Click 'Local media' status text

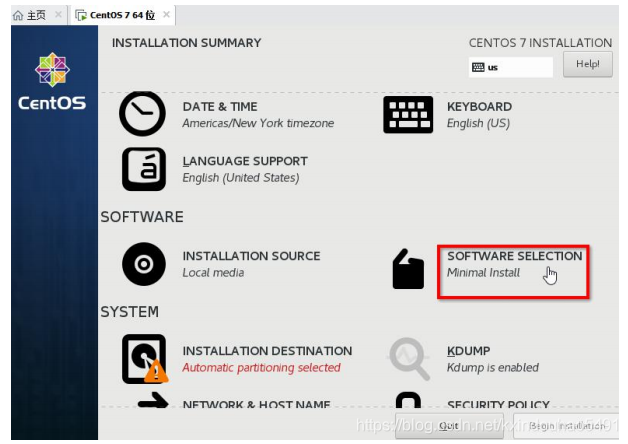pyautogui.click(x=213, y=273)
